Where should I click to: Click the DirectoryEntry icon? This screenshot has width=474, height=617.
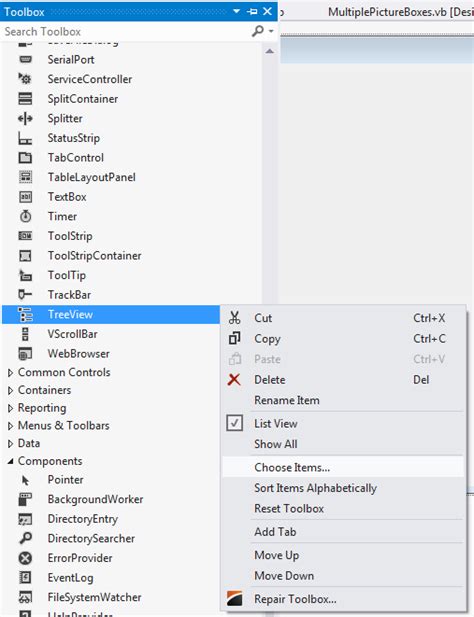coord(25,519)
